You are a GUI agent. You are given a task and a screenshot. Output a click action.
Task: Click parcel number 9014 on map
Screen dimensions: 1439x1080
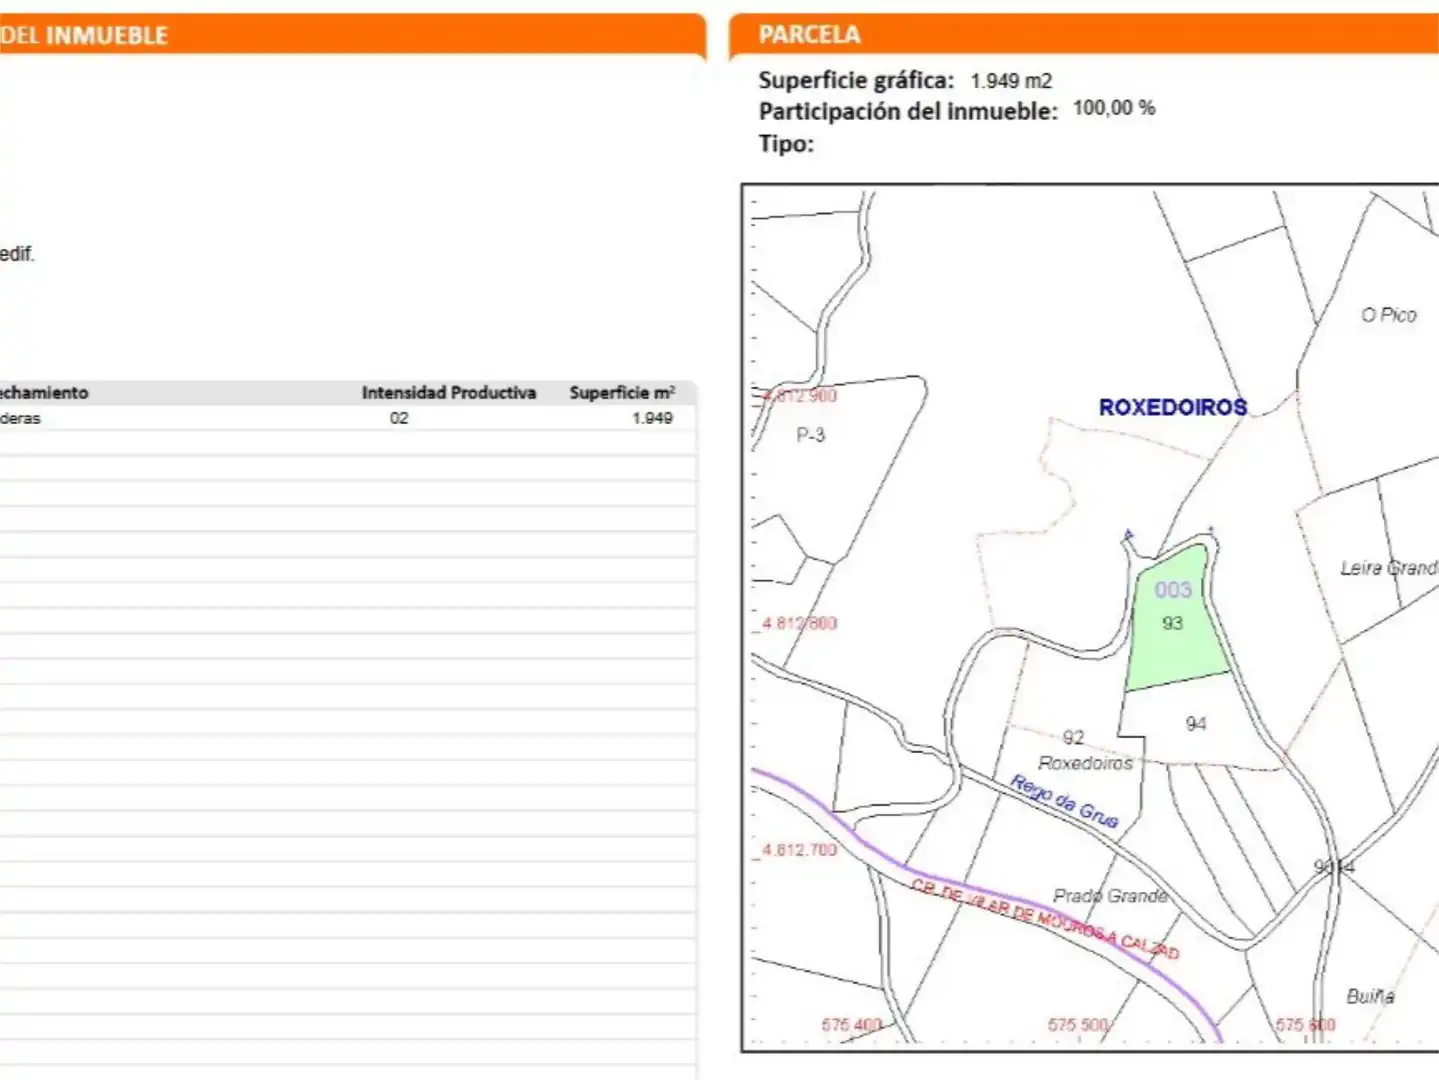[1334, 867]
